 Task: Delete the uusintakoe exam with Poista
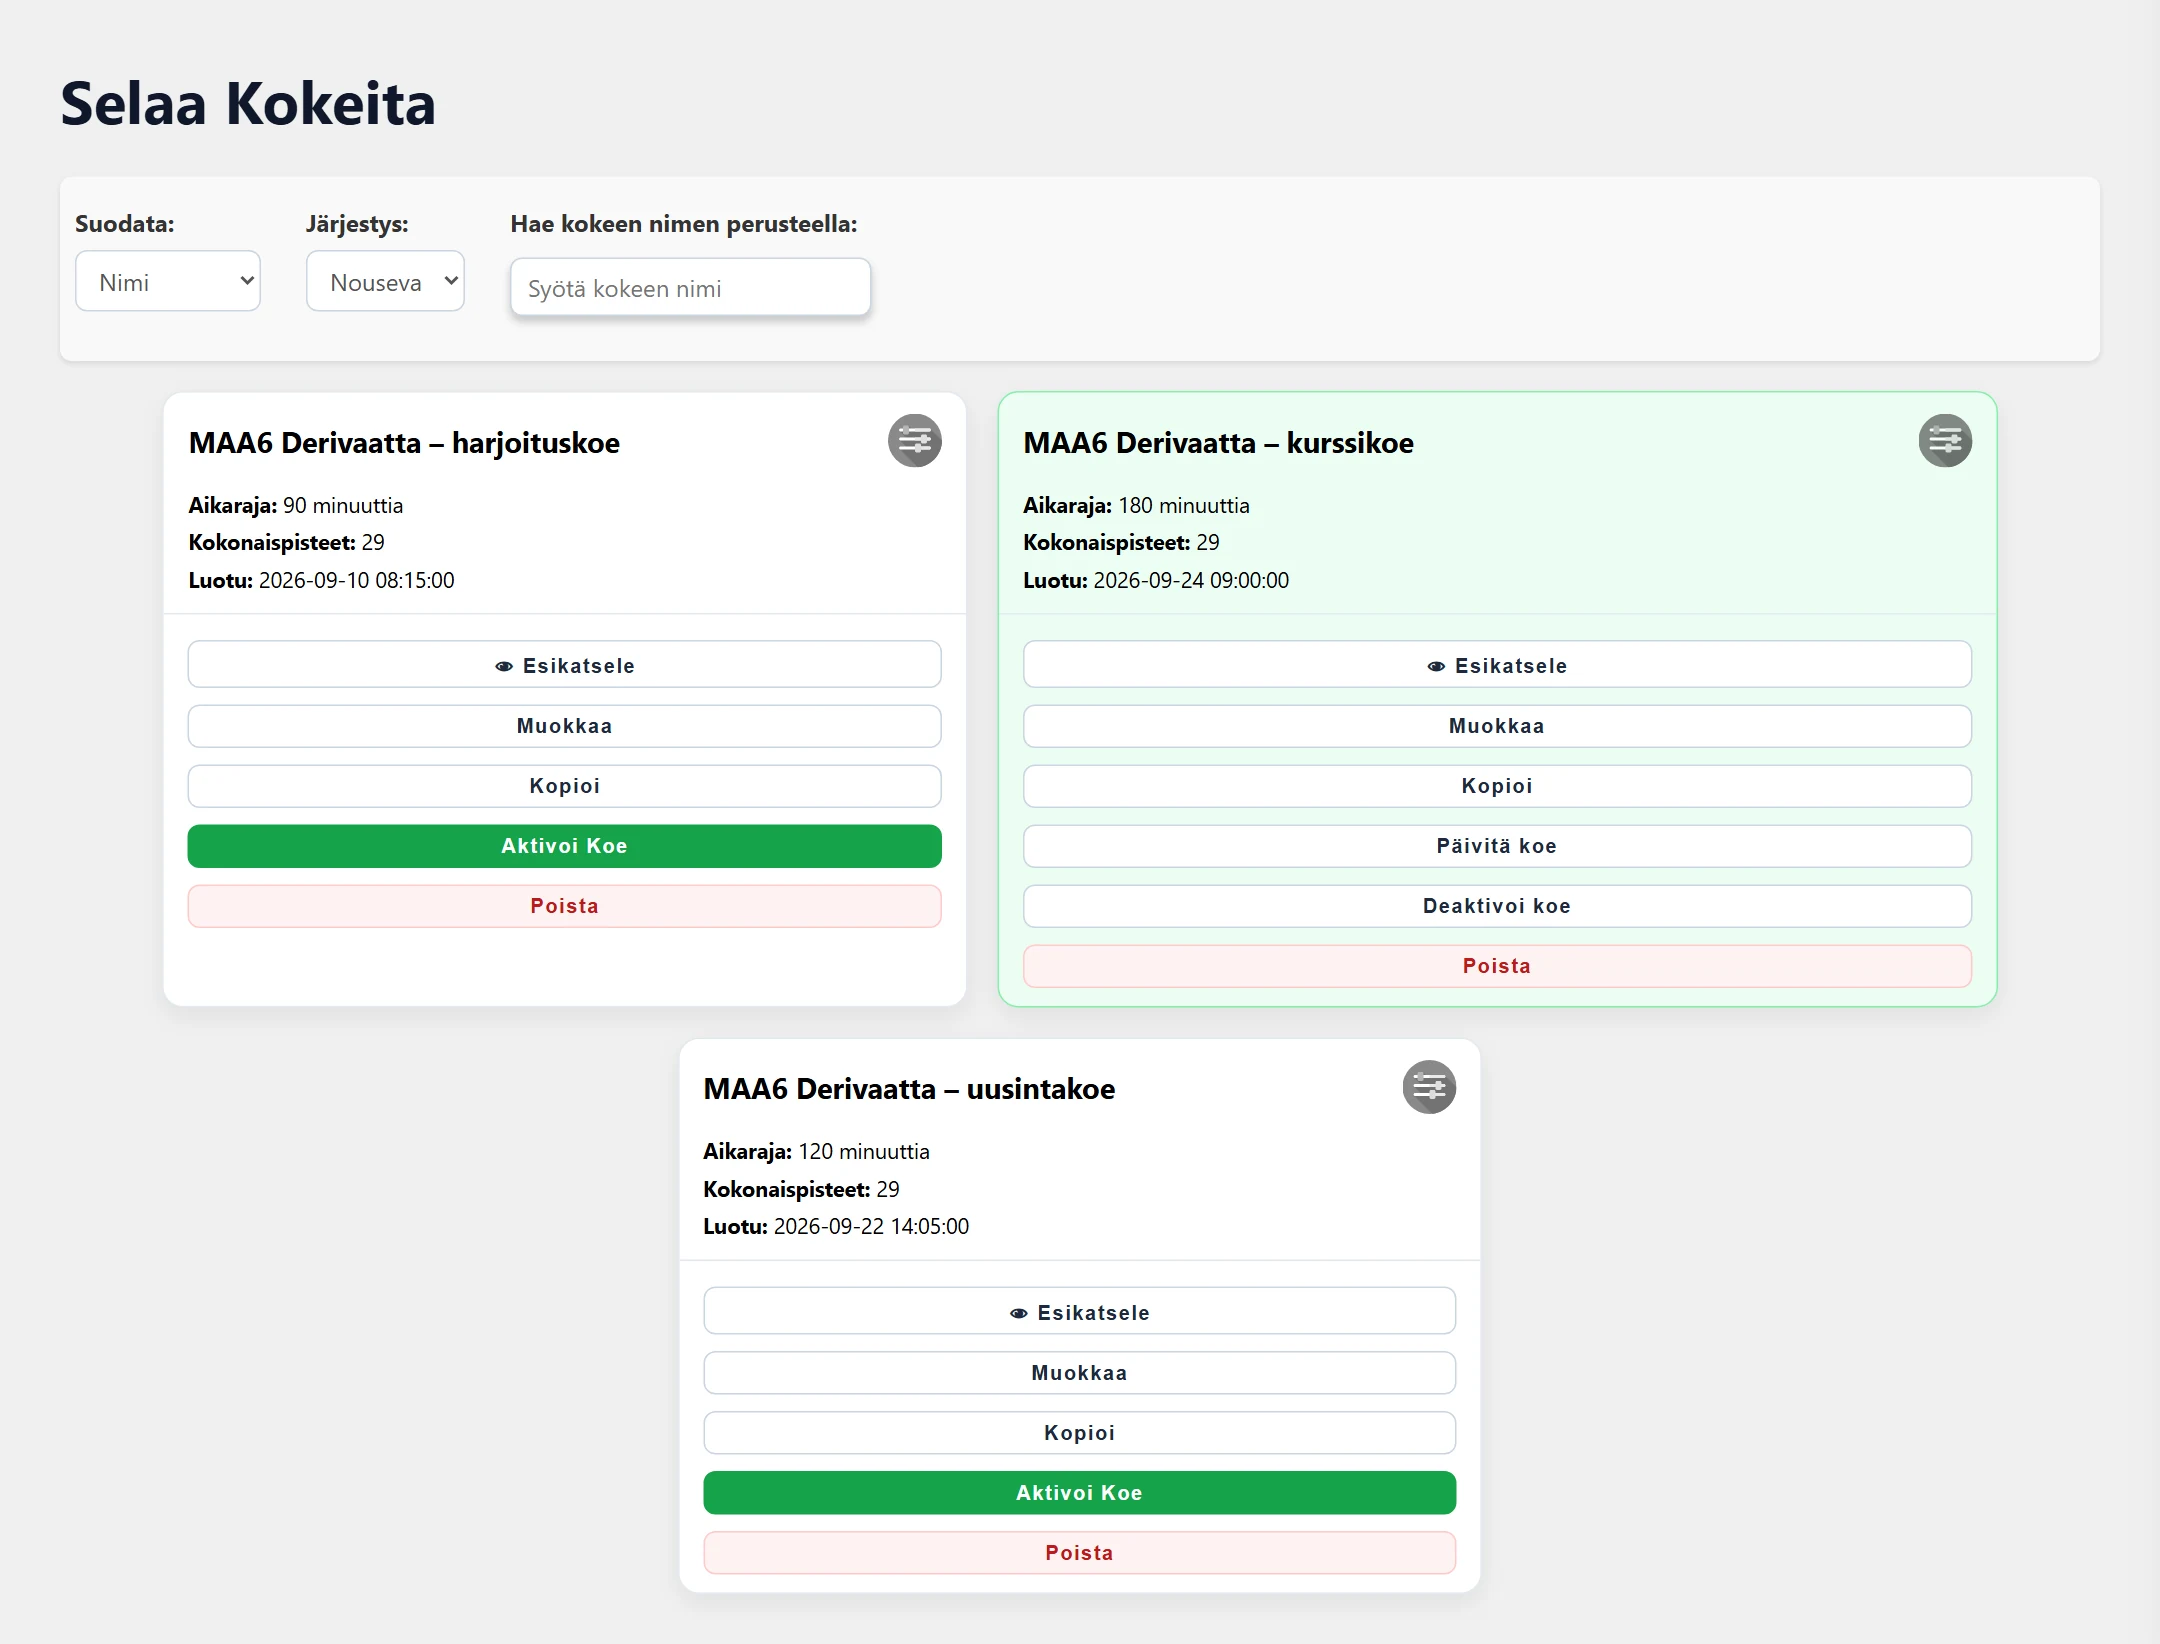pyautogui.click(x=1079, y=1553)
